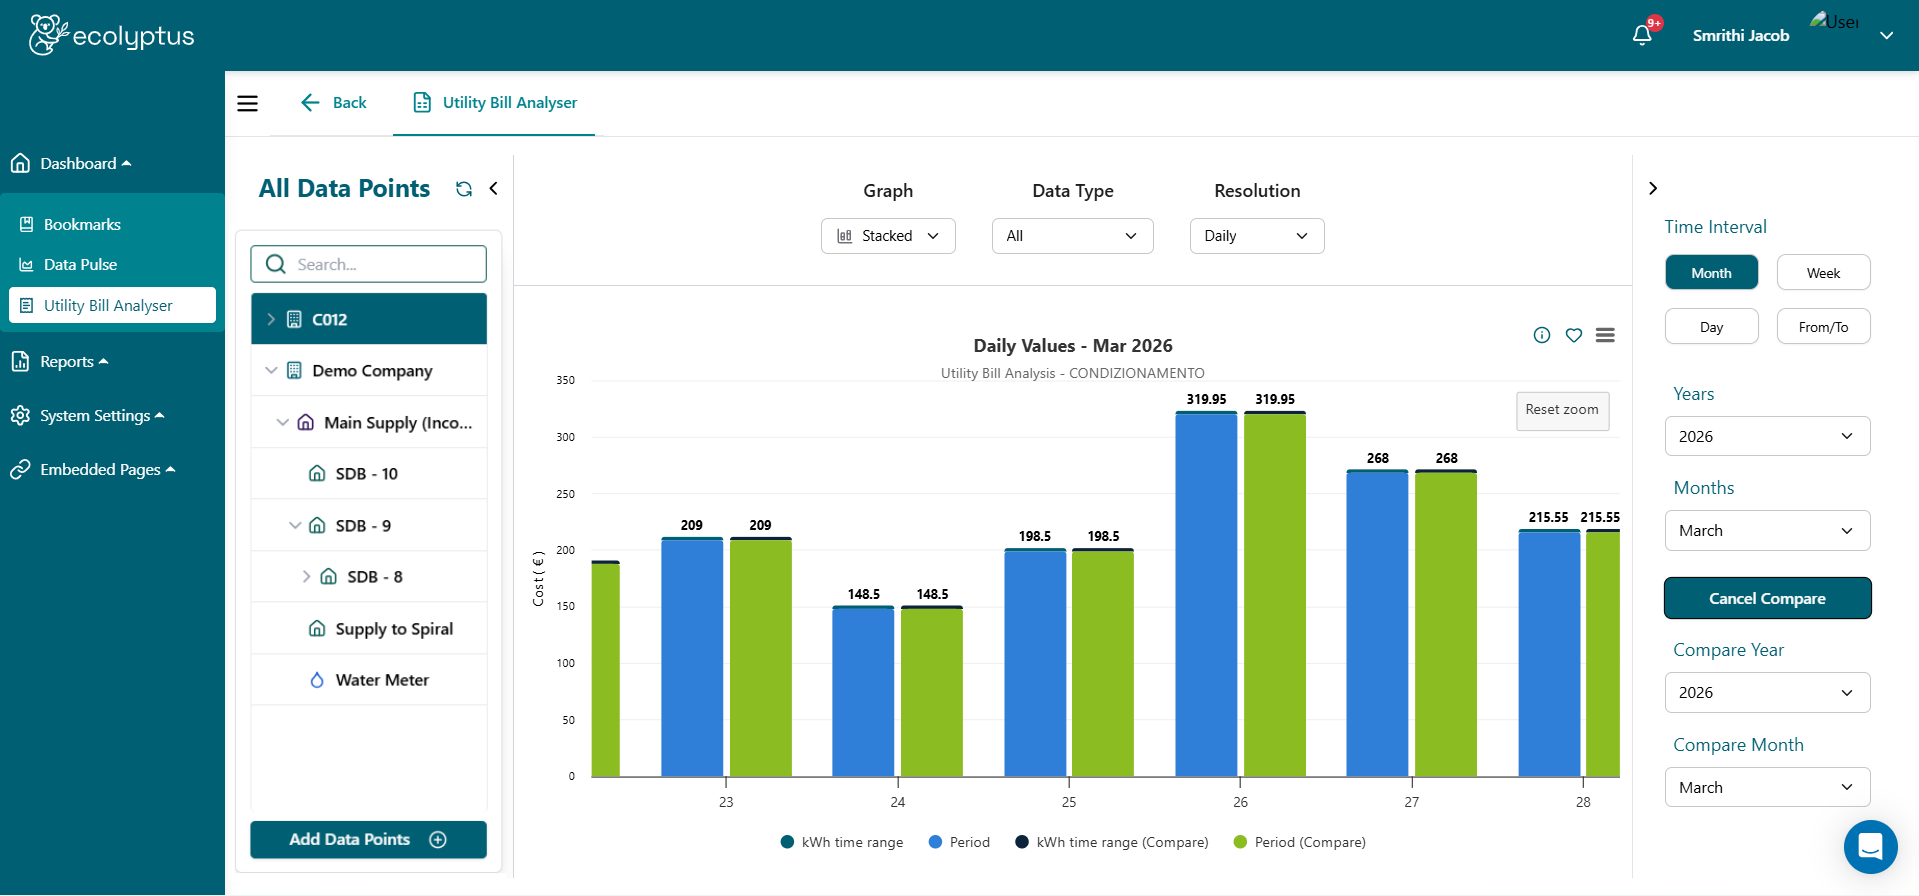Open the Resolution Daily dropdown
The height and width of the screenshot is (896, 1919).
[x=1256, y=236]
